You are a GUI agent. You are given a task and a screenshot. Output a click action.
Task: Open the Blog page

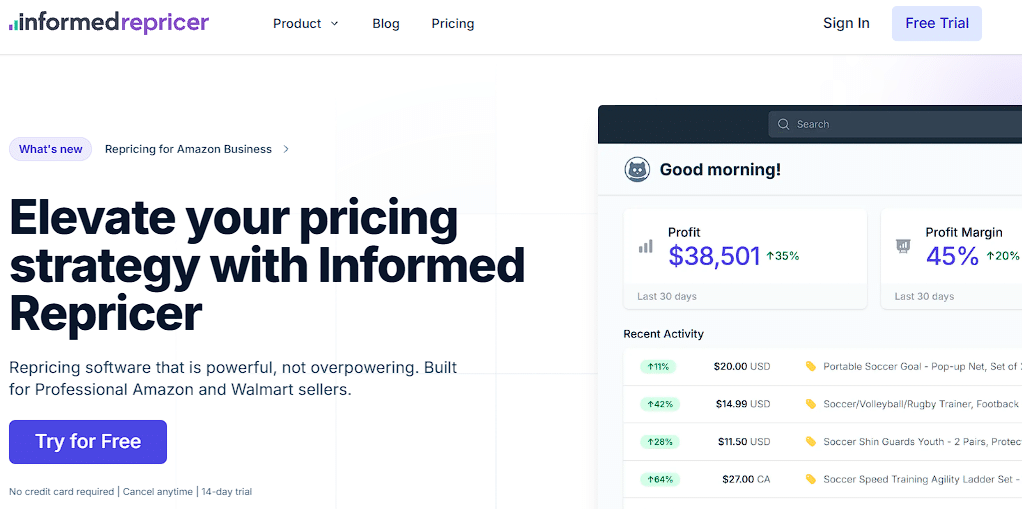point(386,23)
